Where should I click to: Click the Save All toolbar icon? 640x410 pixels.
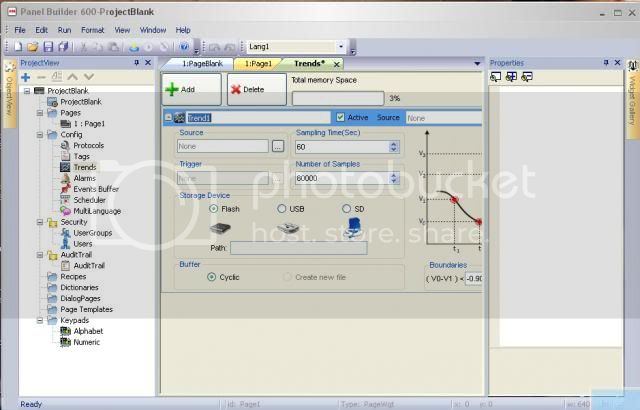(x=63, y=47)
